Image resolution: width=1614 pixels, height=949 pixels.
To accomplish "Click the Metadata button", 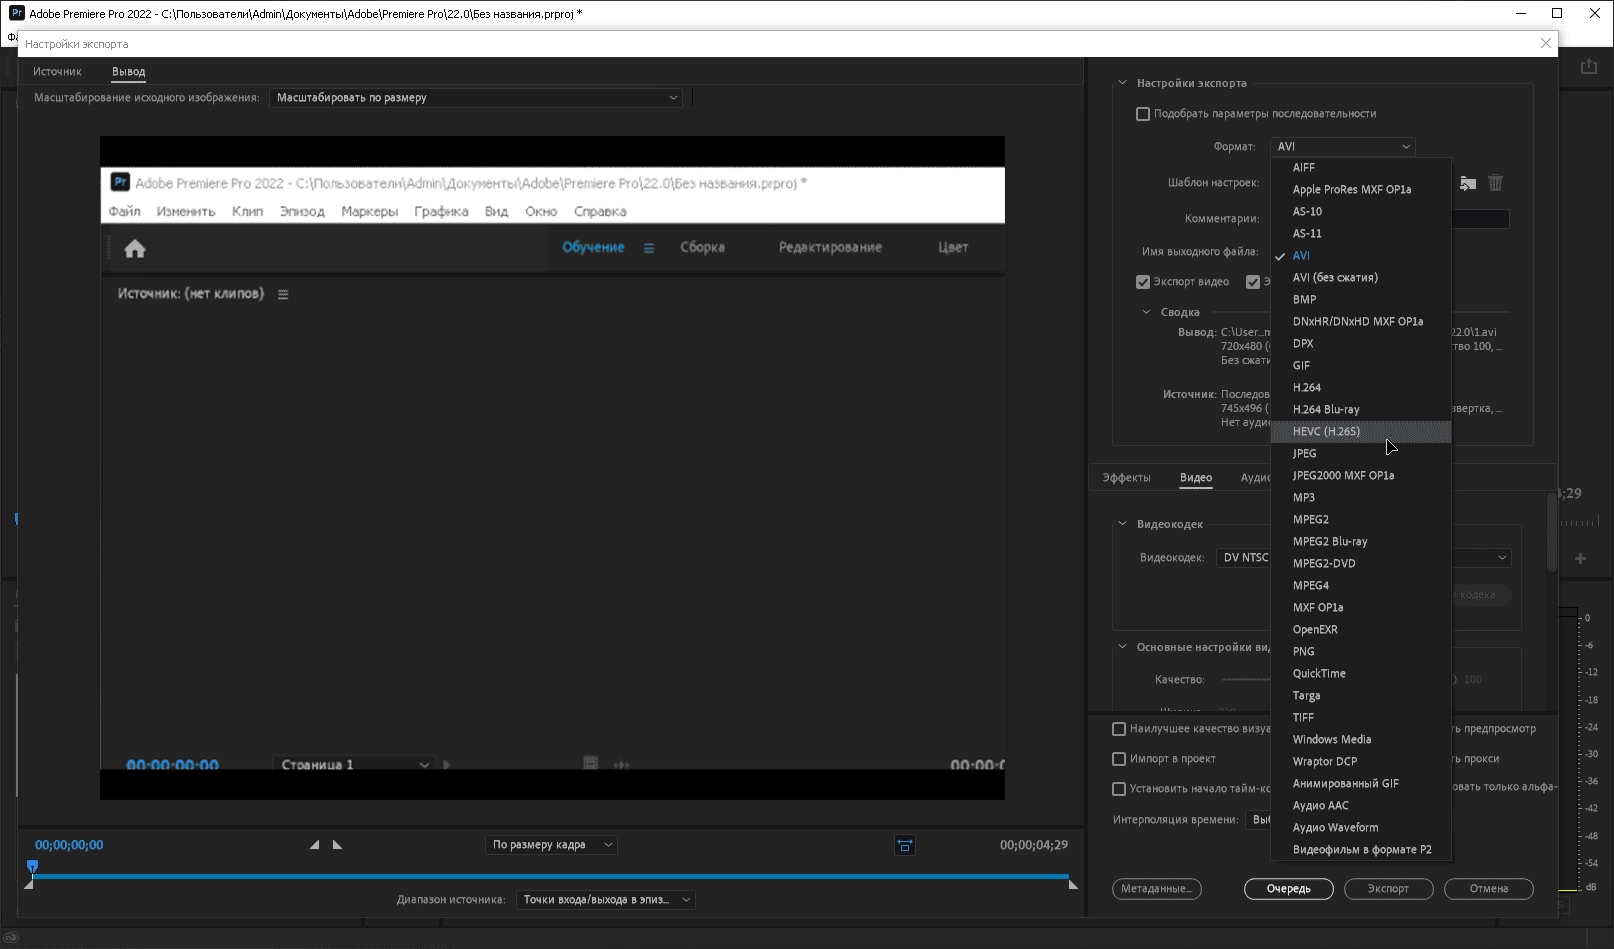I will 1156,889.
